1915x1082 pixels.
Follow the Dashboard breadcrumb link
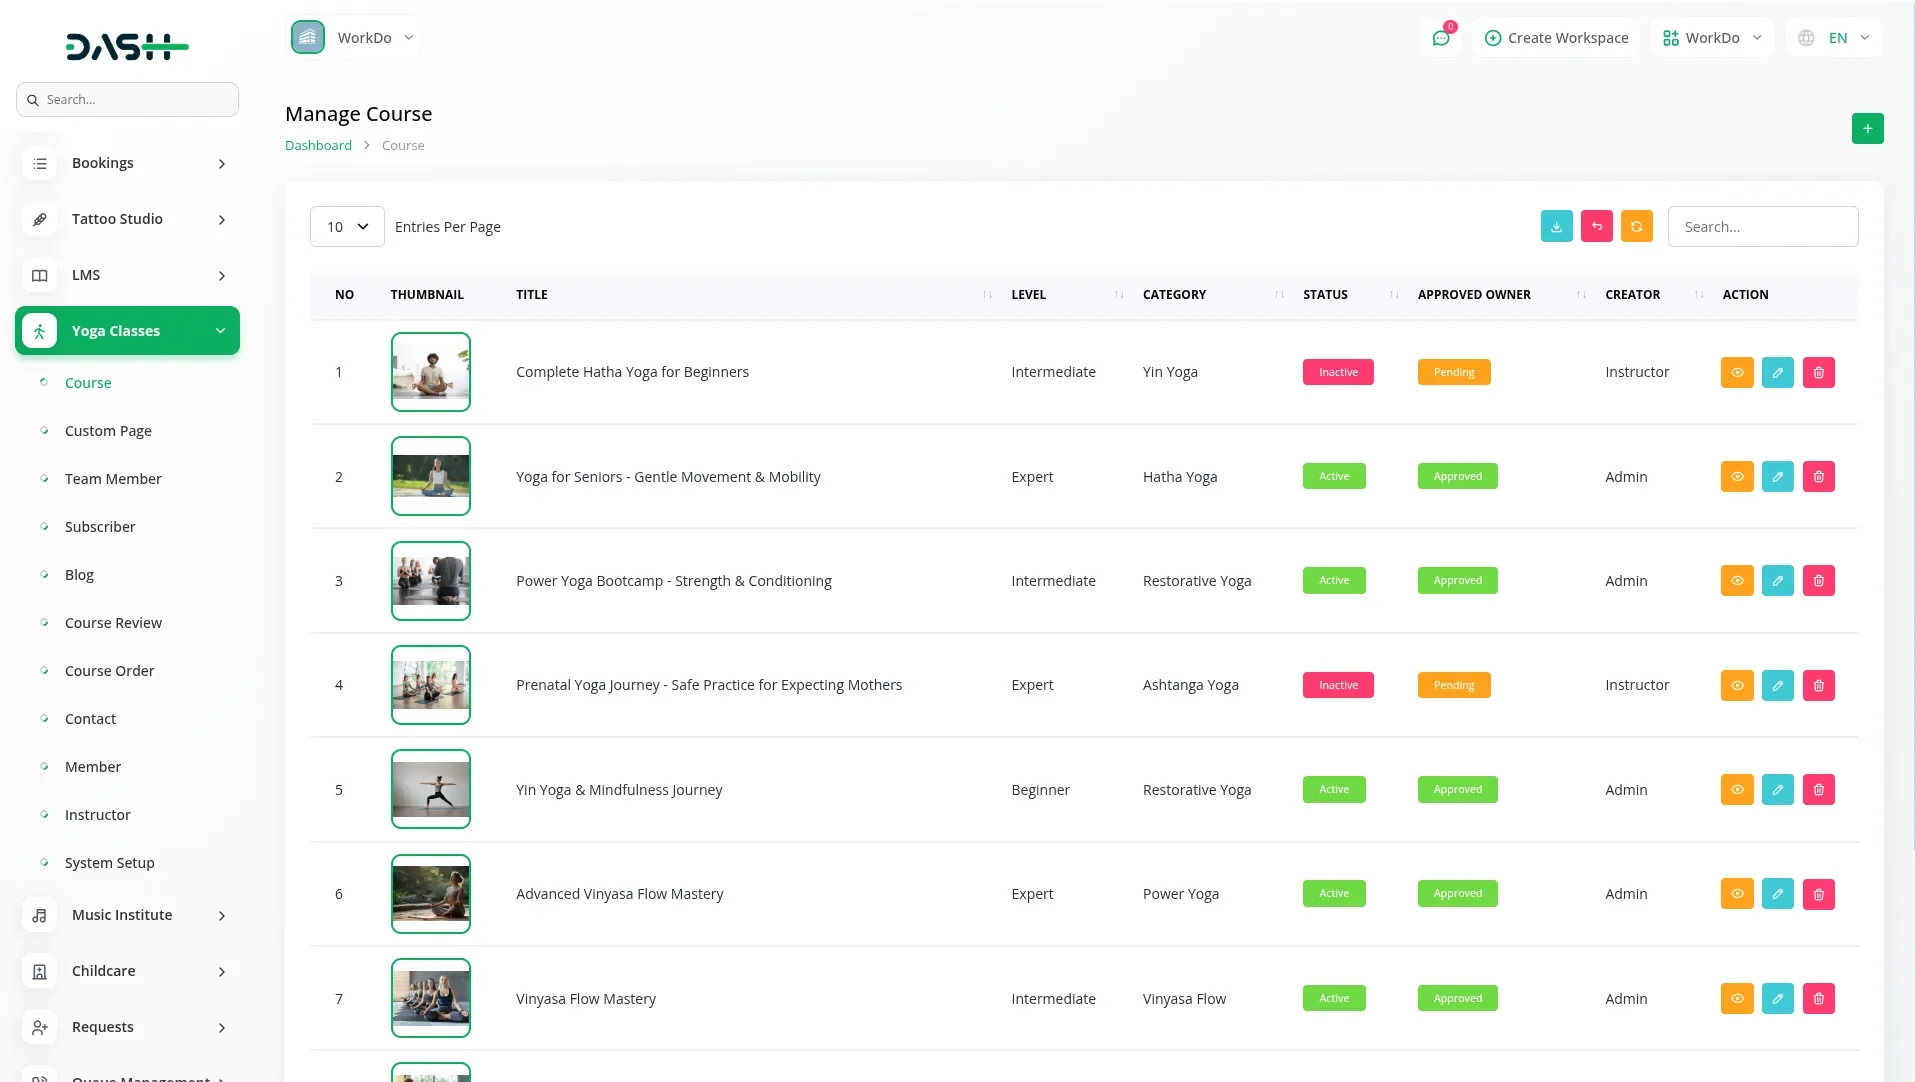pyautogui.click(x=318, y=145)
